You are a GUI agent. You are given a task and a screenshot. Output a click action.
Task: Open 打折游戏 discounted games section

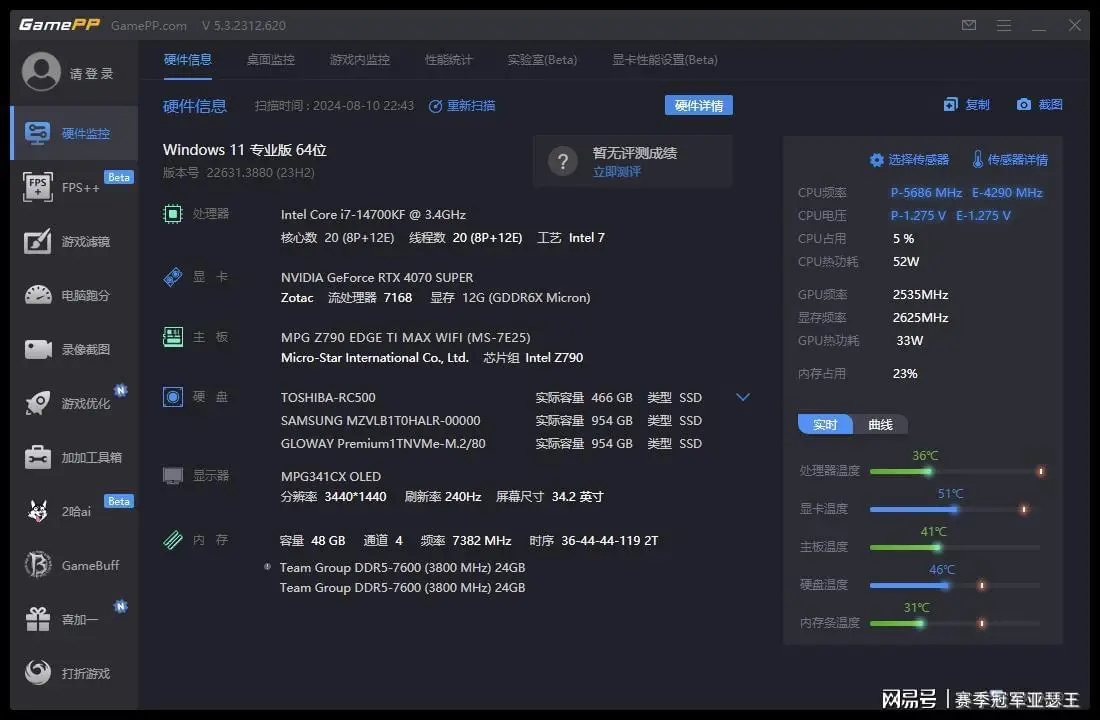70,672
